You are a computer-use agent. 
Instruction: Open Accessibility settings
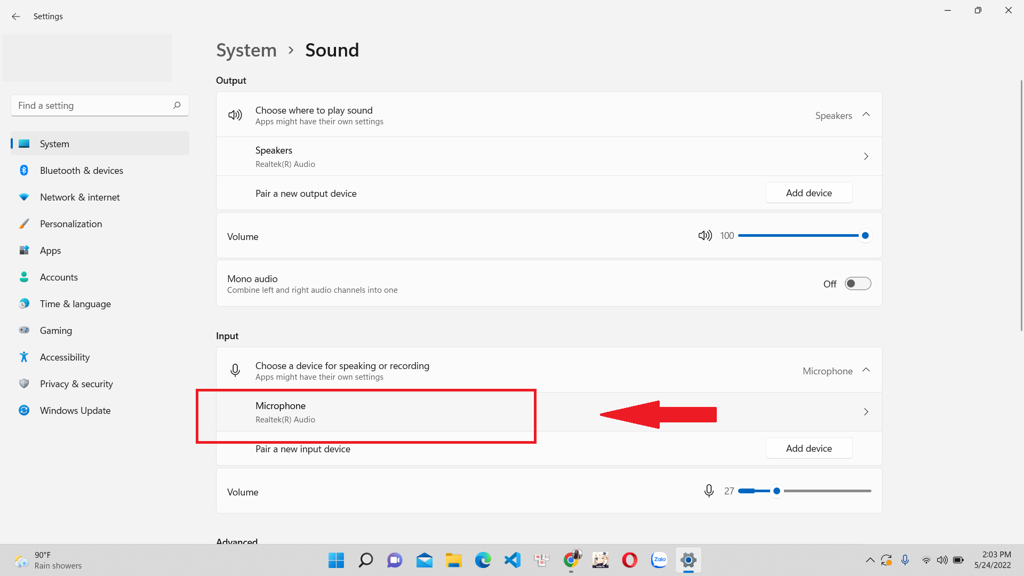click(x=100, y=357)
